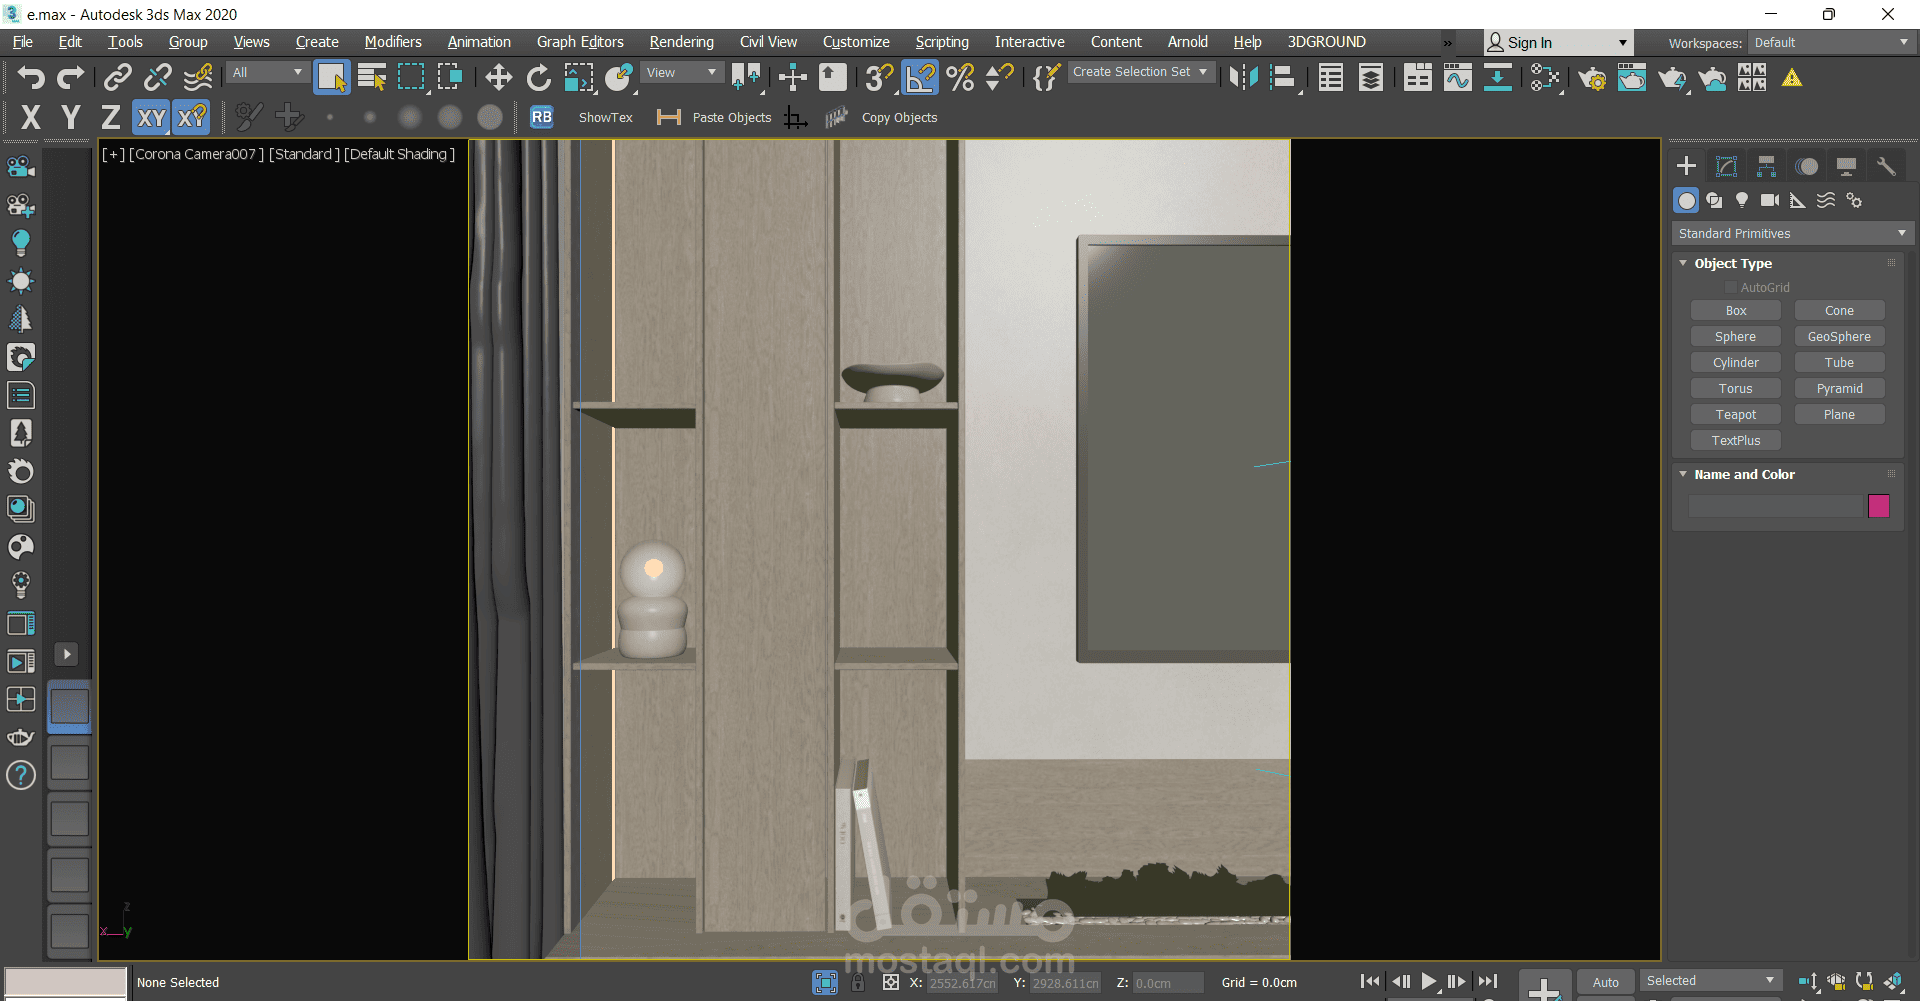The image size is (1920, 1001).
Task: Open the Standard Primitives dropdown
Action: [x=1792, y=233]
